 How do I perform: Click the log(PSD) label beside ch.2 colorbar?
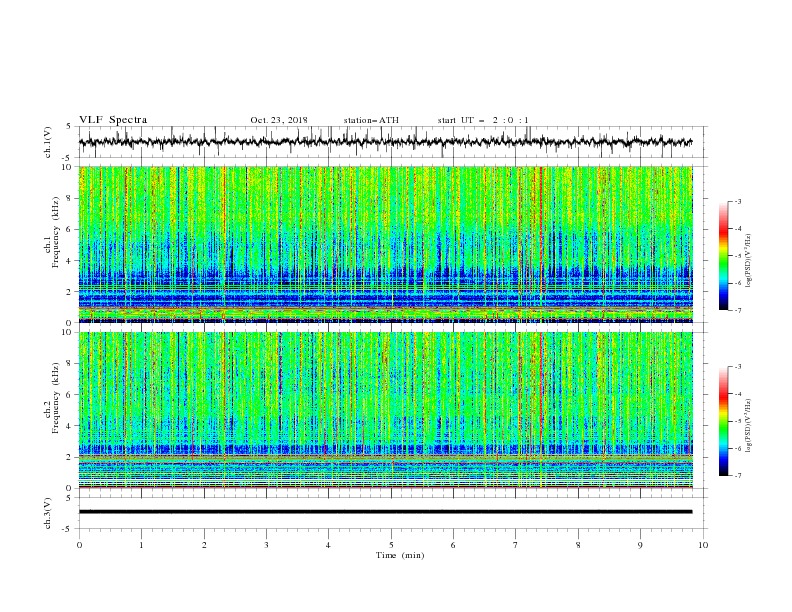(x=749, y=426)
